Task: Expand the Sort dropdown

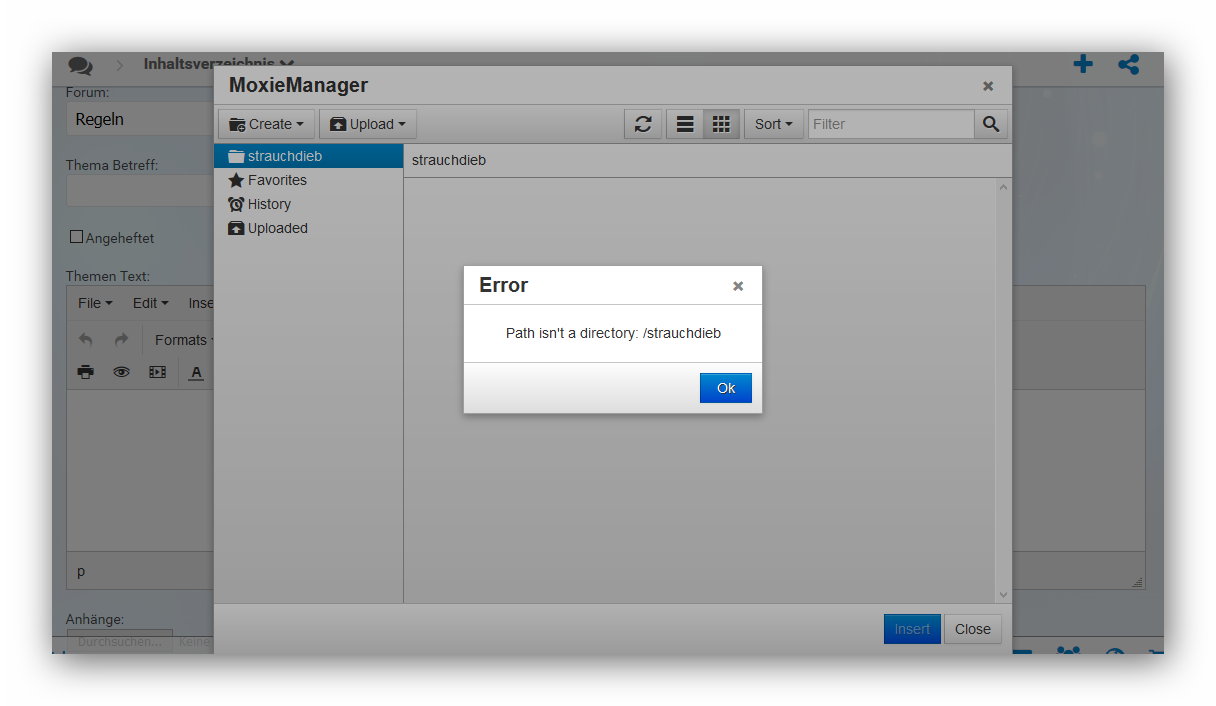Action: [x=773, y=124]
